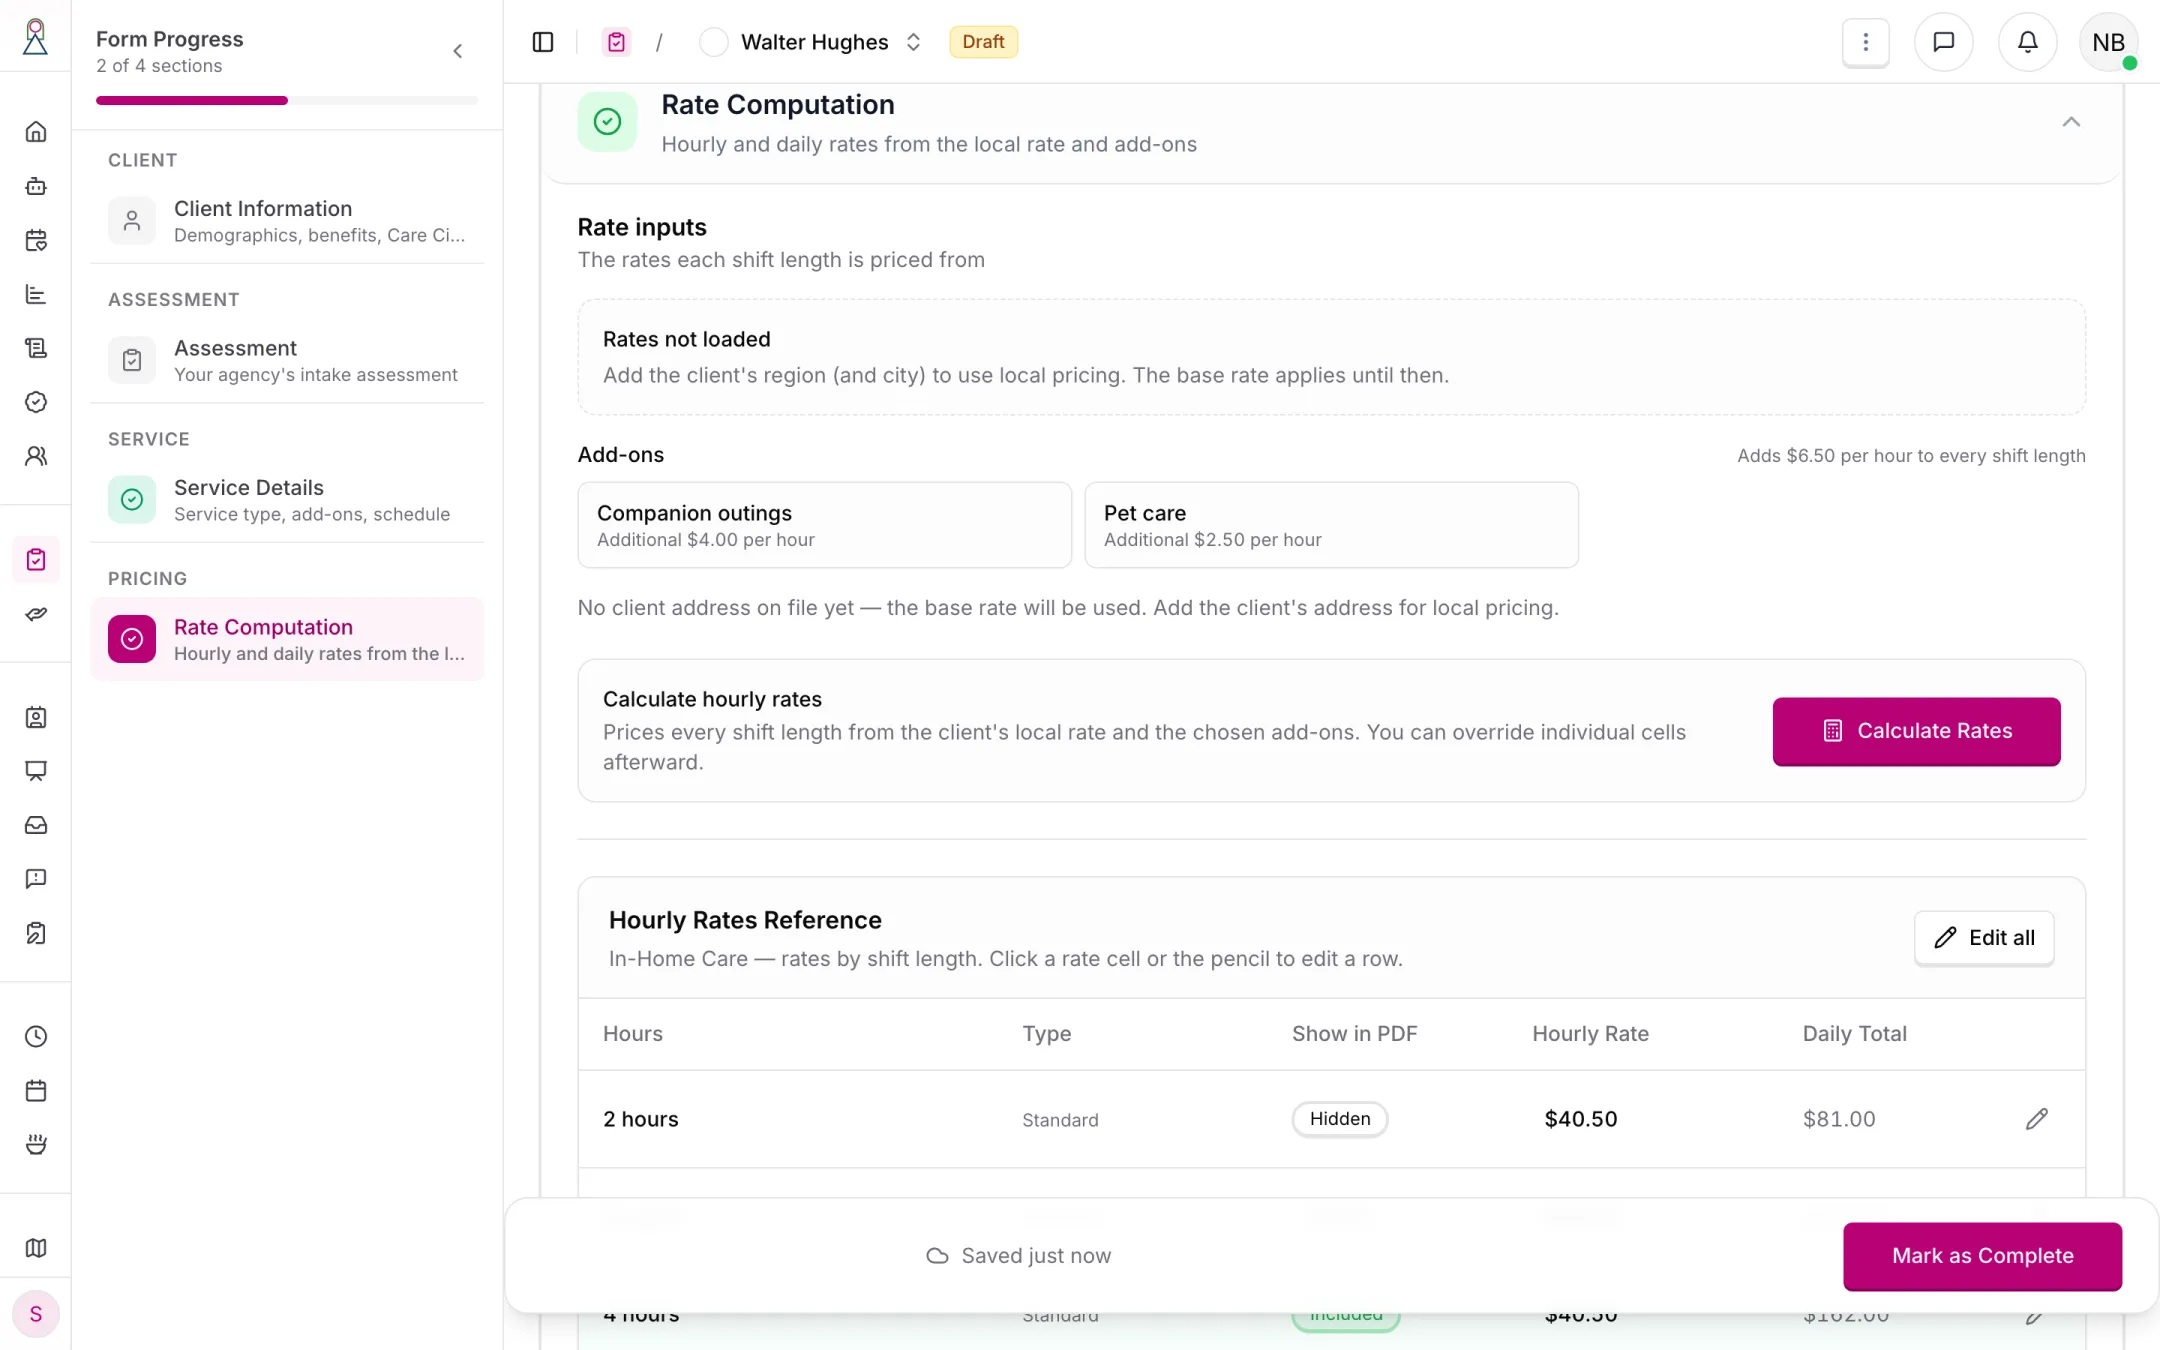Open the clock icon in rail

[x=36, y=1037]
